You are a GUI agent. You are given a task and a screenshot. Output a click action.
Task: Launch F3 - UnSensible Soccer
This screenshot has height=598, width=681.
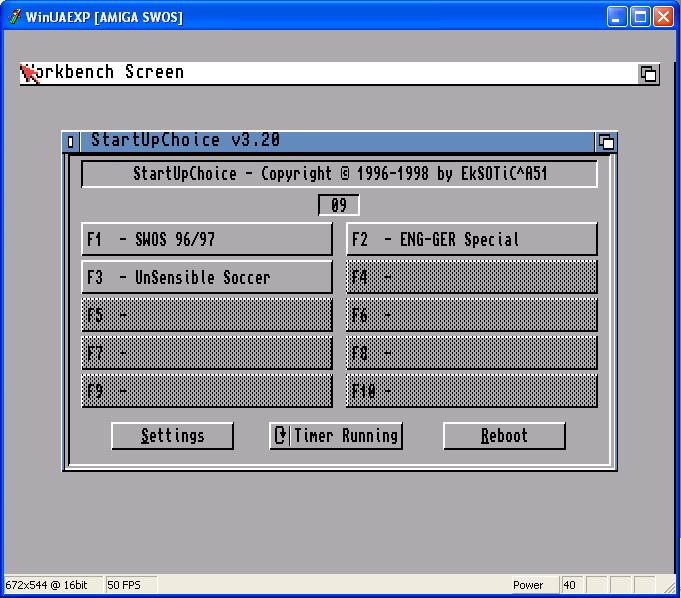207,277
